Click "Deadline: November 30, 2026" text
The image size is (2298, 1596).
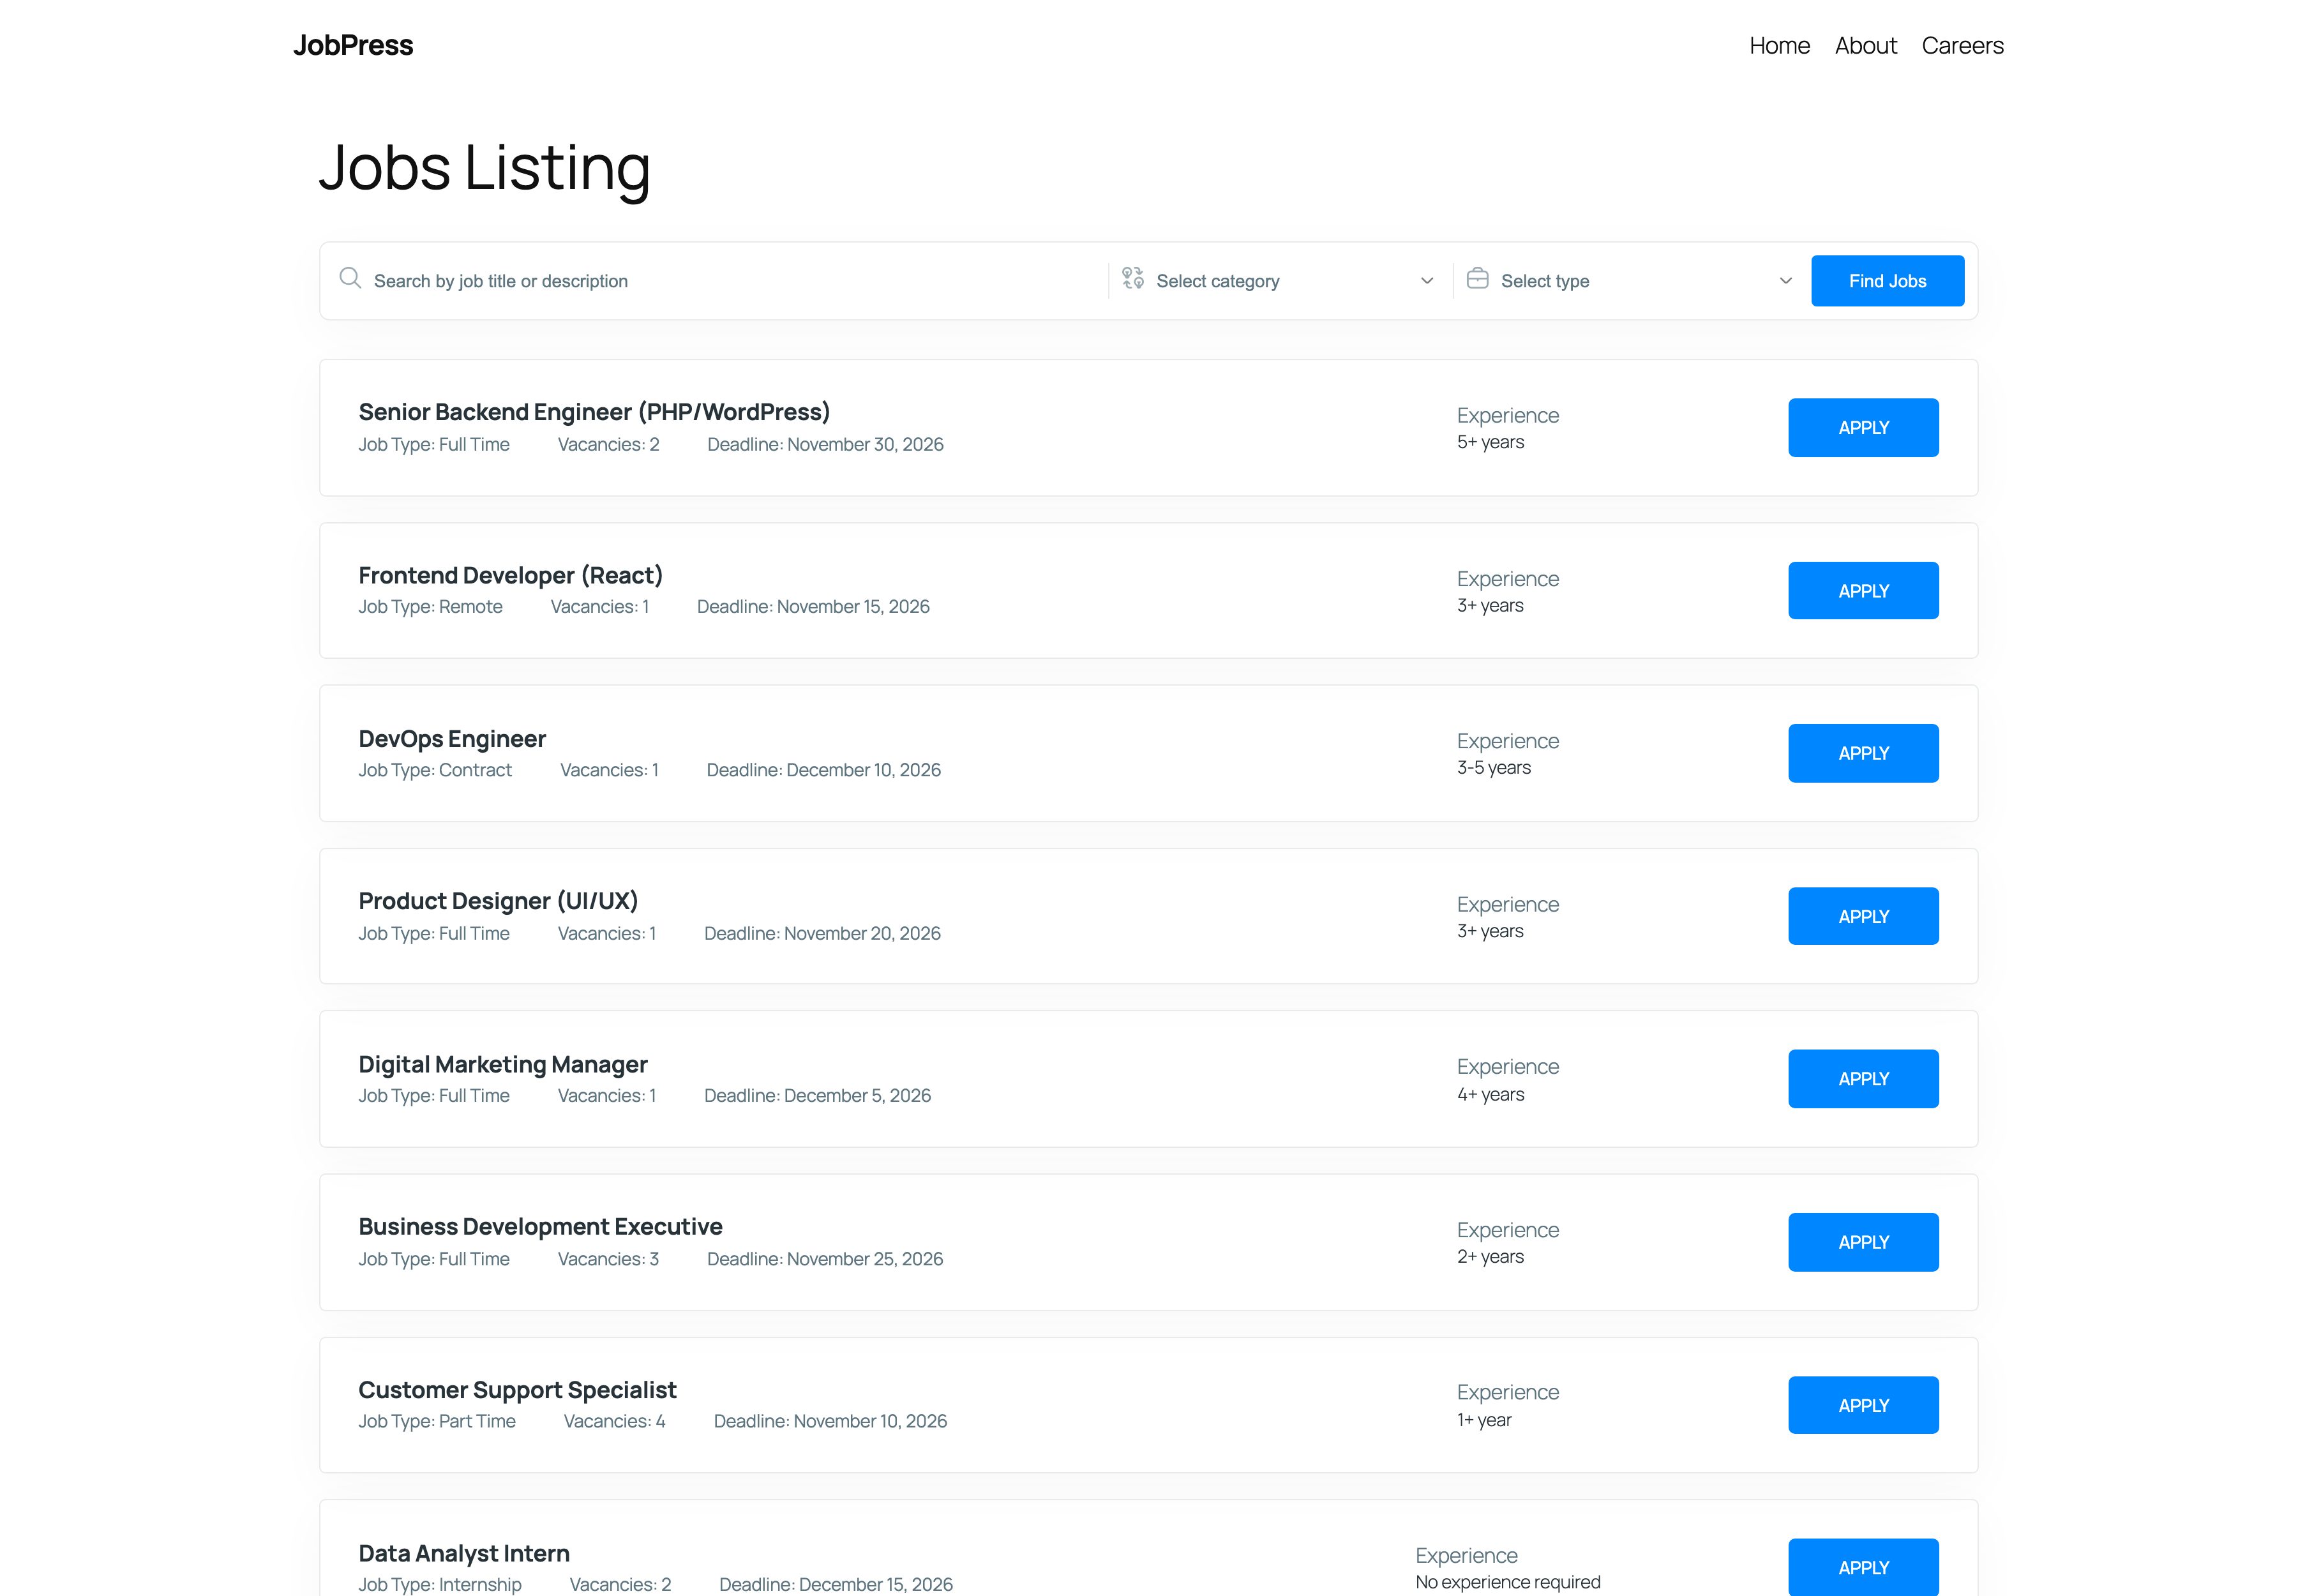pos(825,445)
